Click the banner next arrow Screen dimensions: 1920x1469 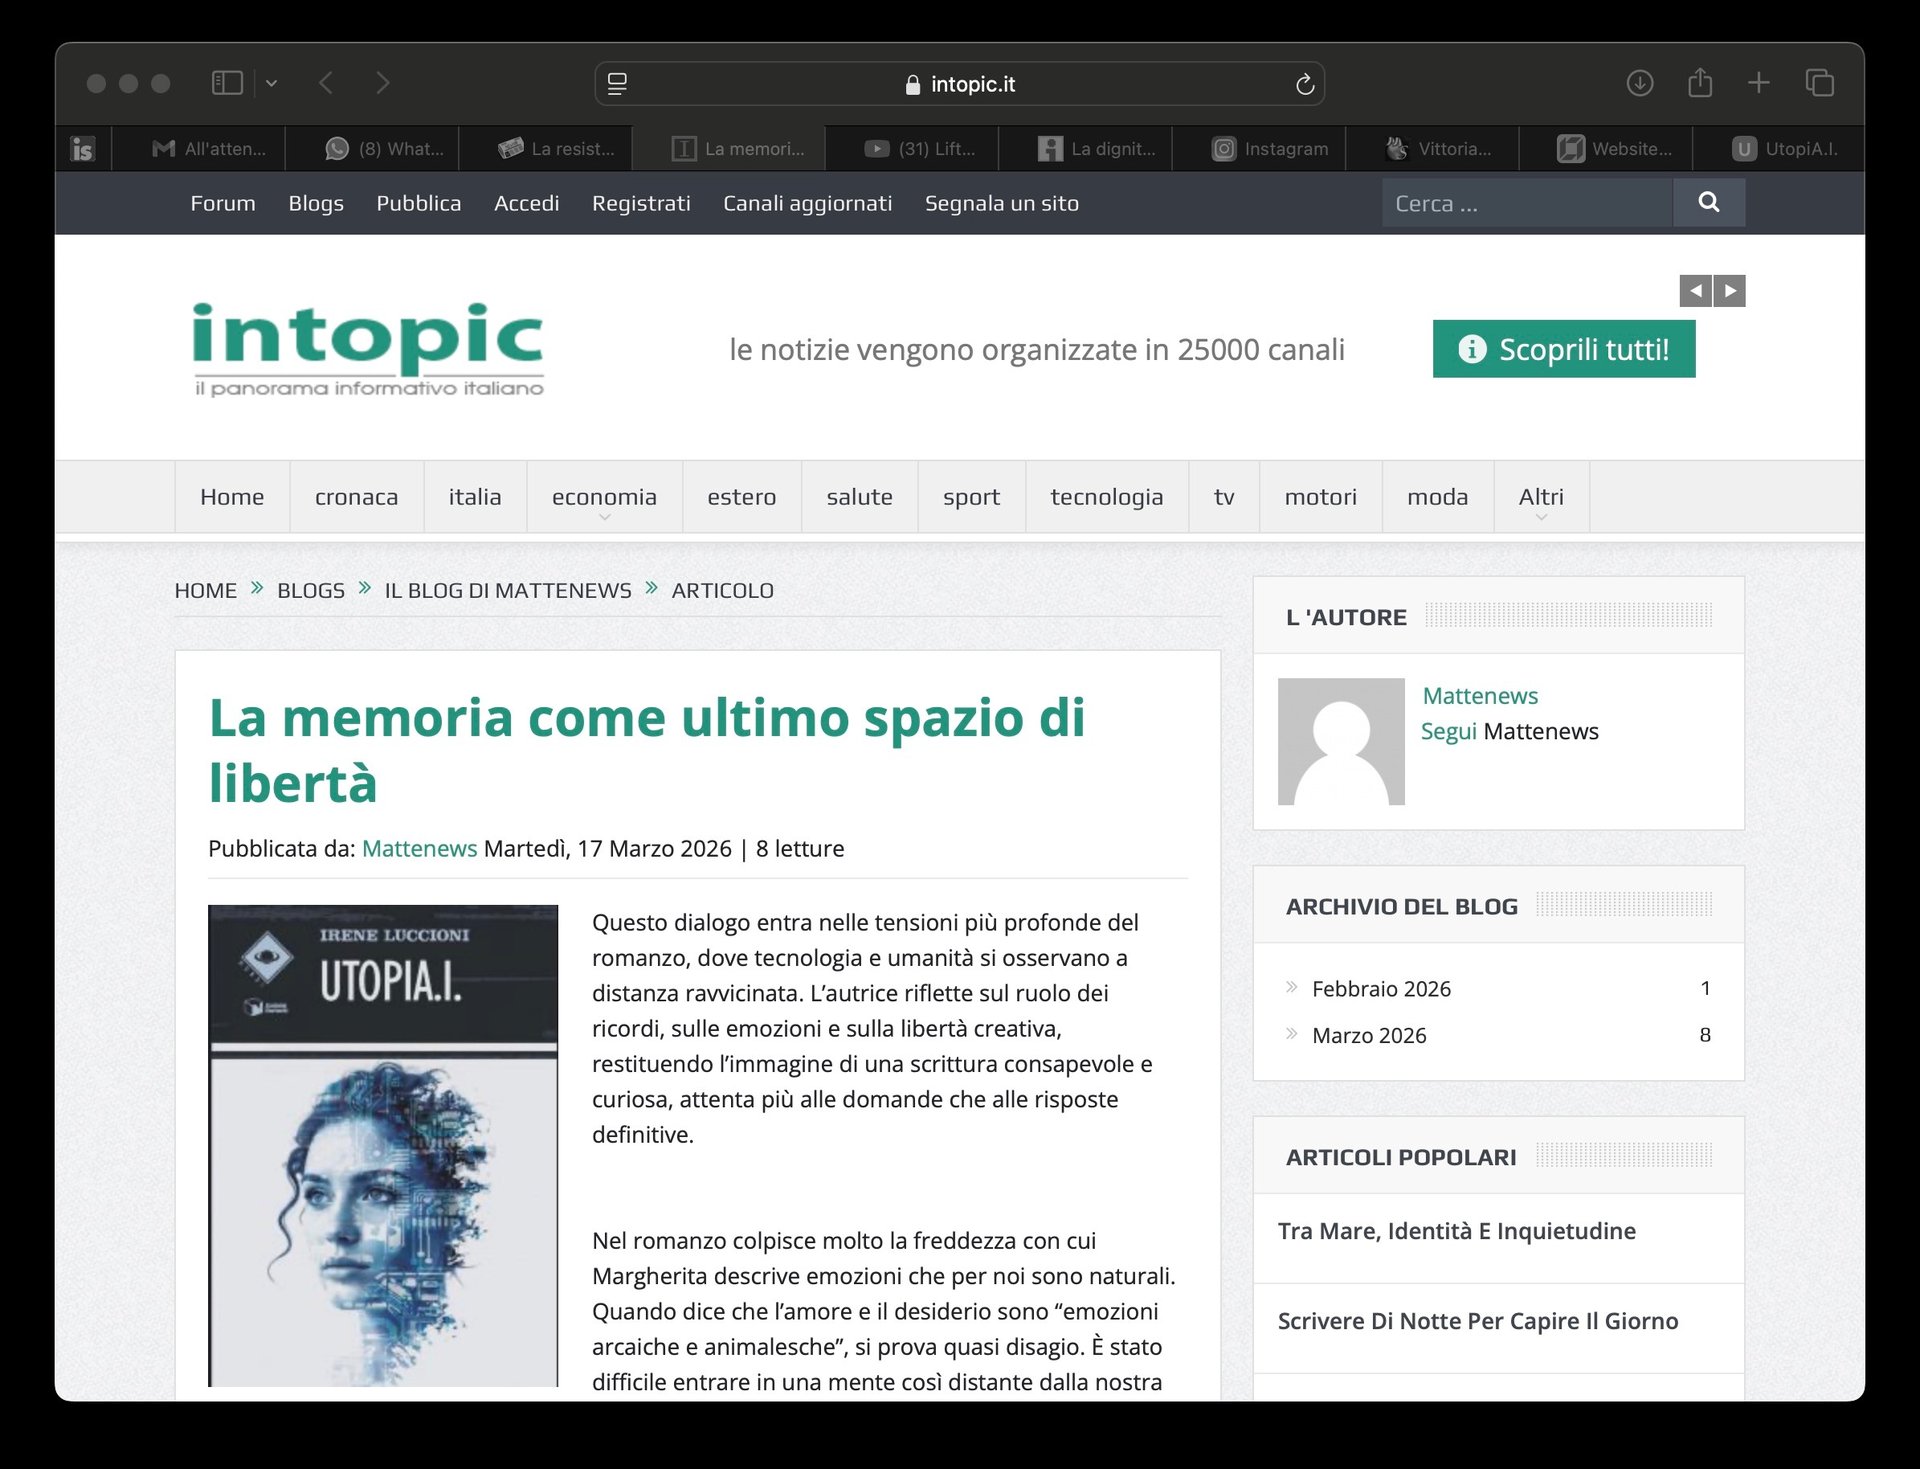(x=1730, y=291)
